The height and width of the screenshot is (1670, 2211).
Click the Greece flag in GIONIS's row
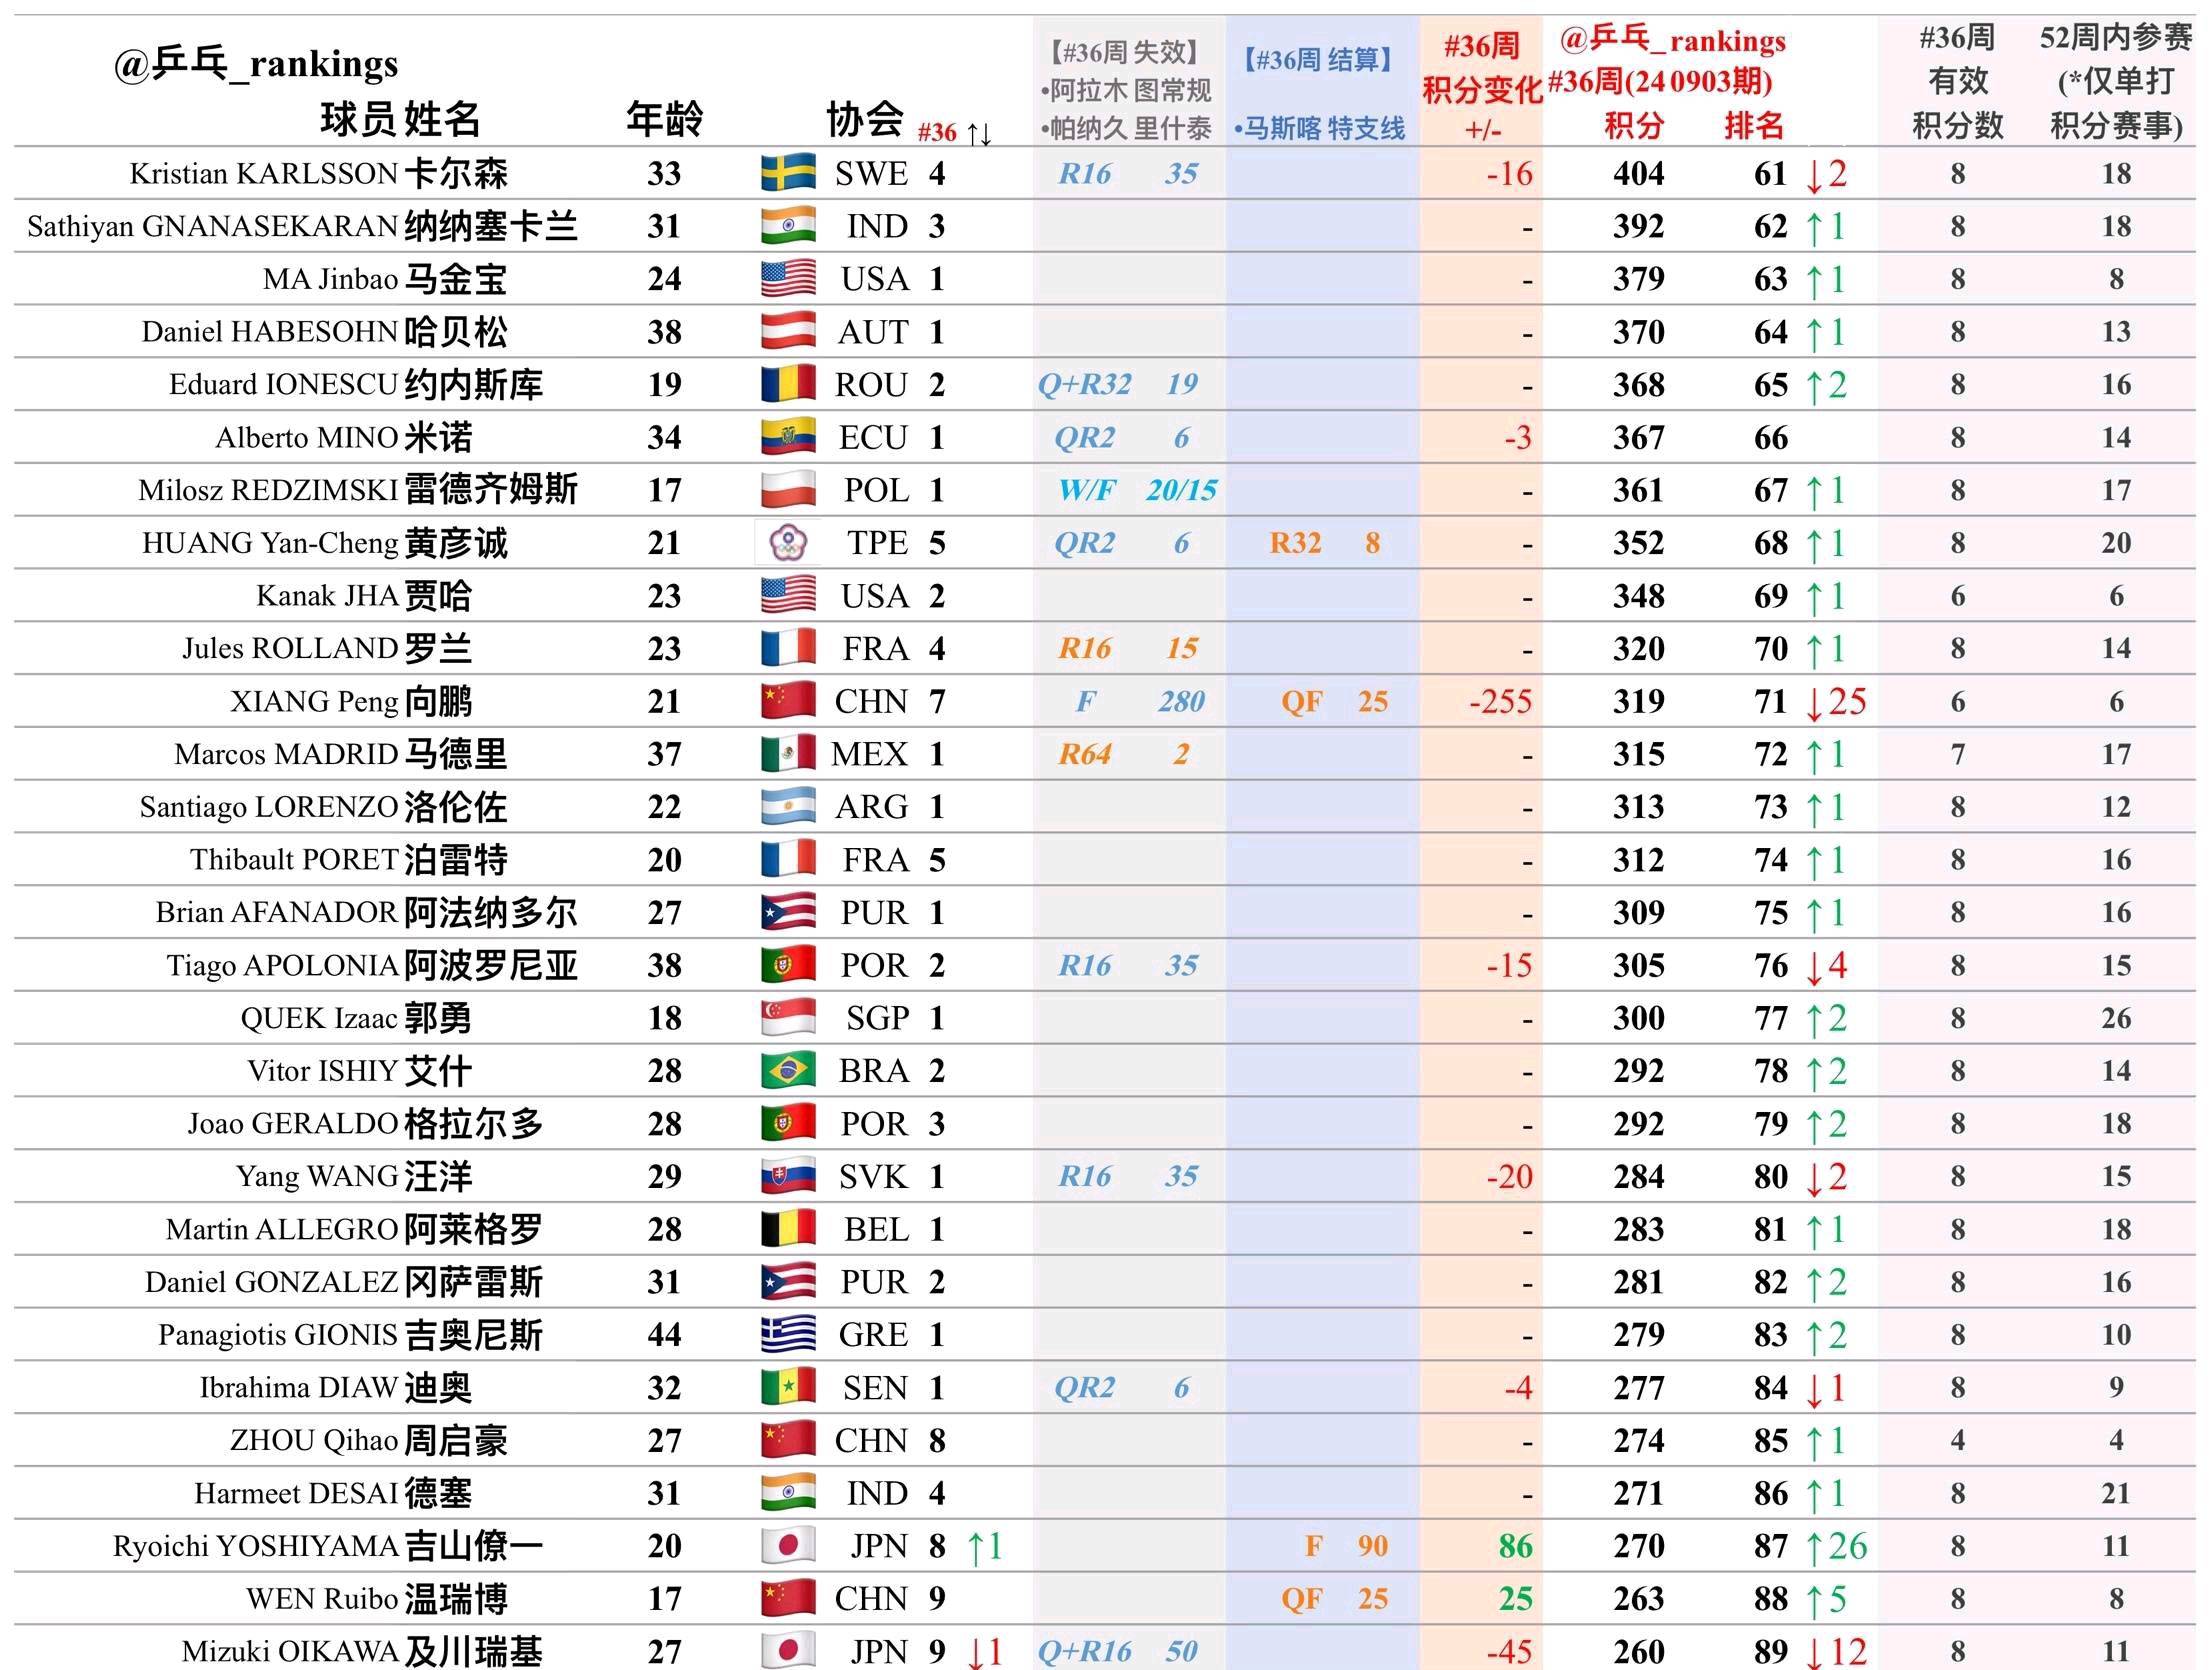pos(788,1335)
